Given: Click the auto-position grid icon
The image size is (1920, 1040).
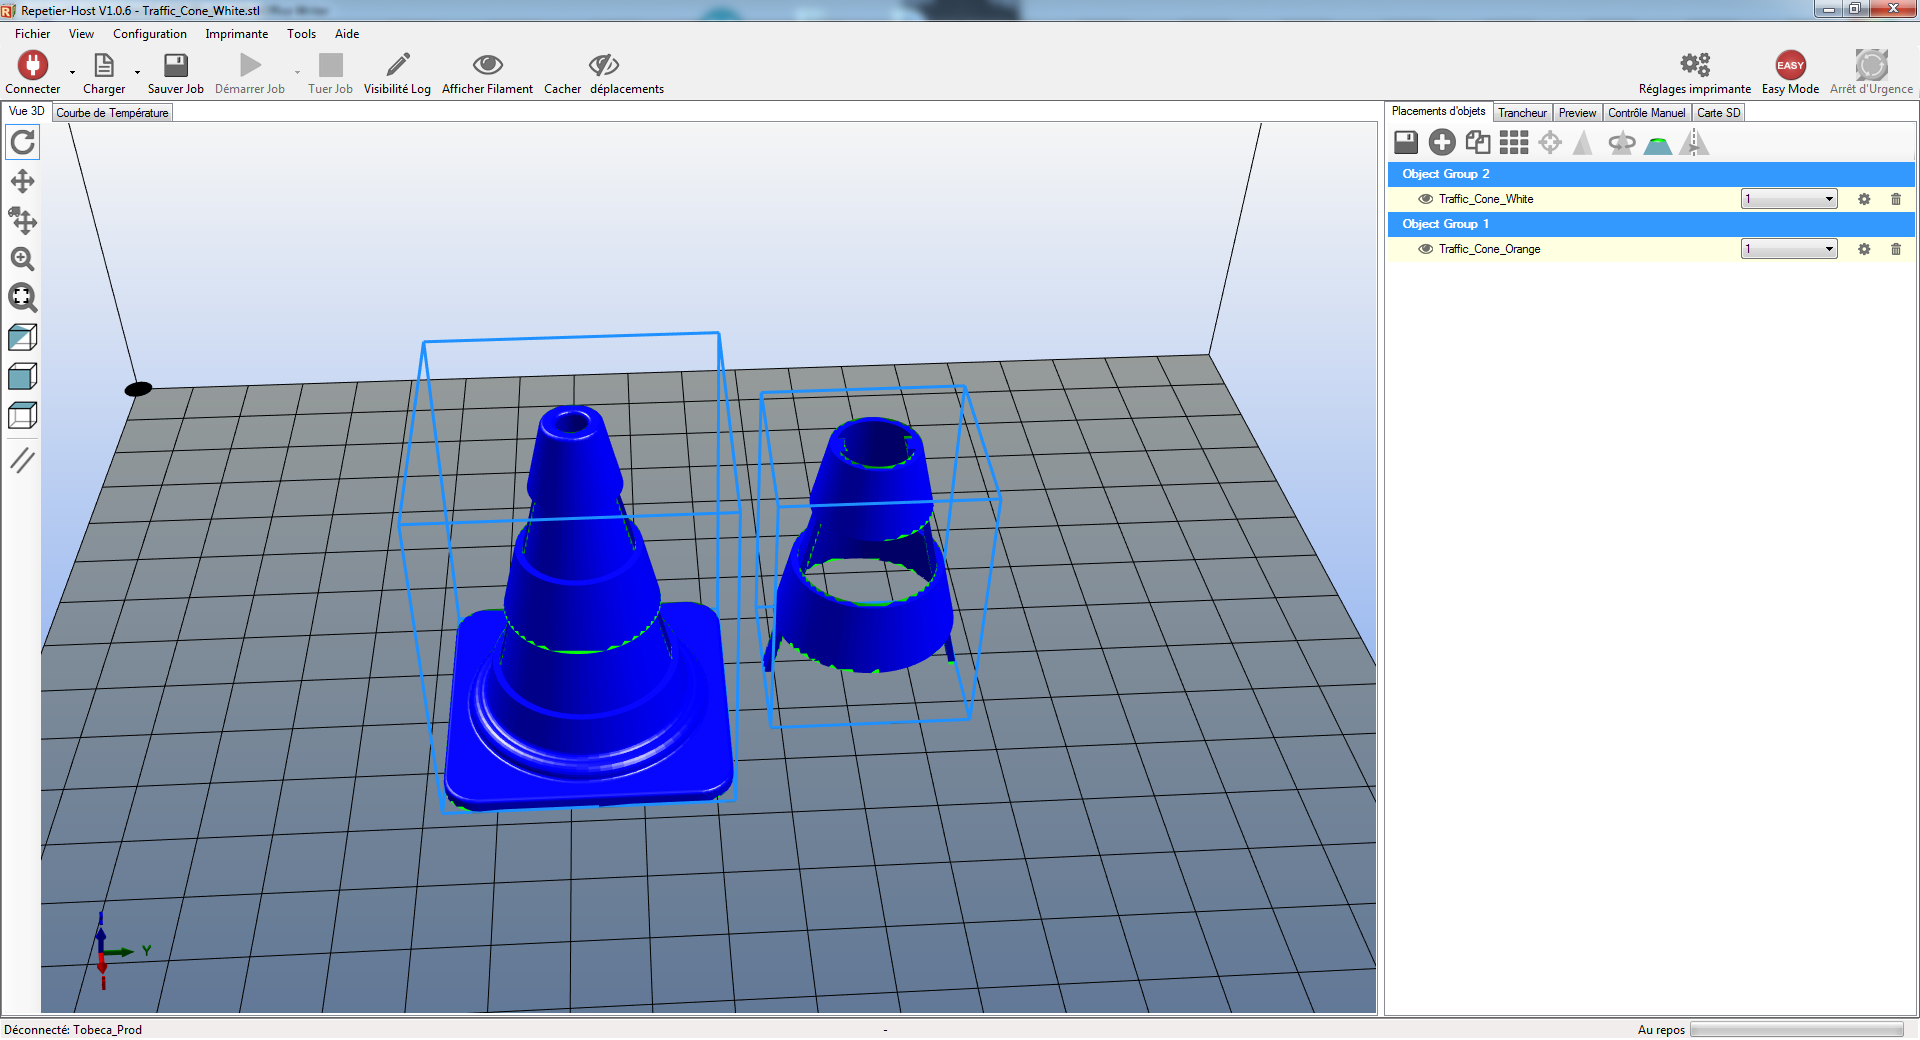Looking at the screenshot, I should (1514, 143).
